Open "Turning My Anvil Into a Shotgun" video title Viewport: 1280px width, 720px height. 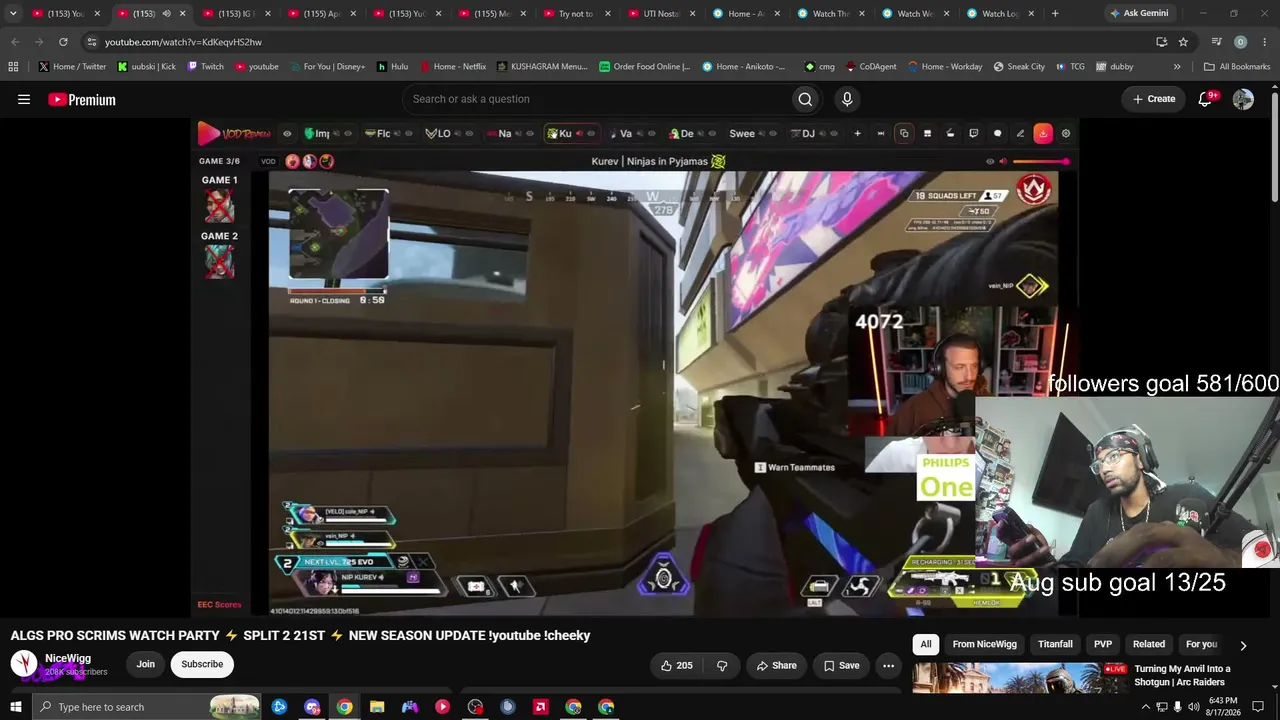1182,675
